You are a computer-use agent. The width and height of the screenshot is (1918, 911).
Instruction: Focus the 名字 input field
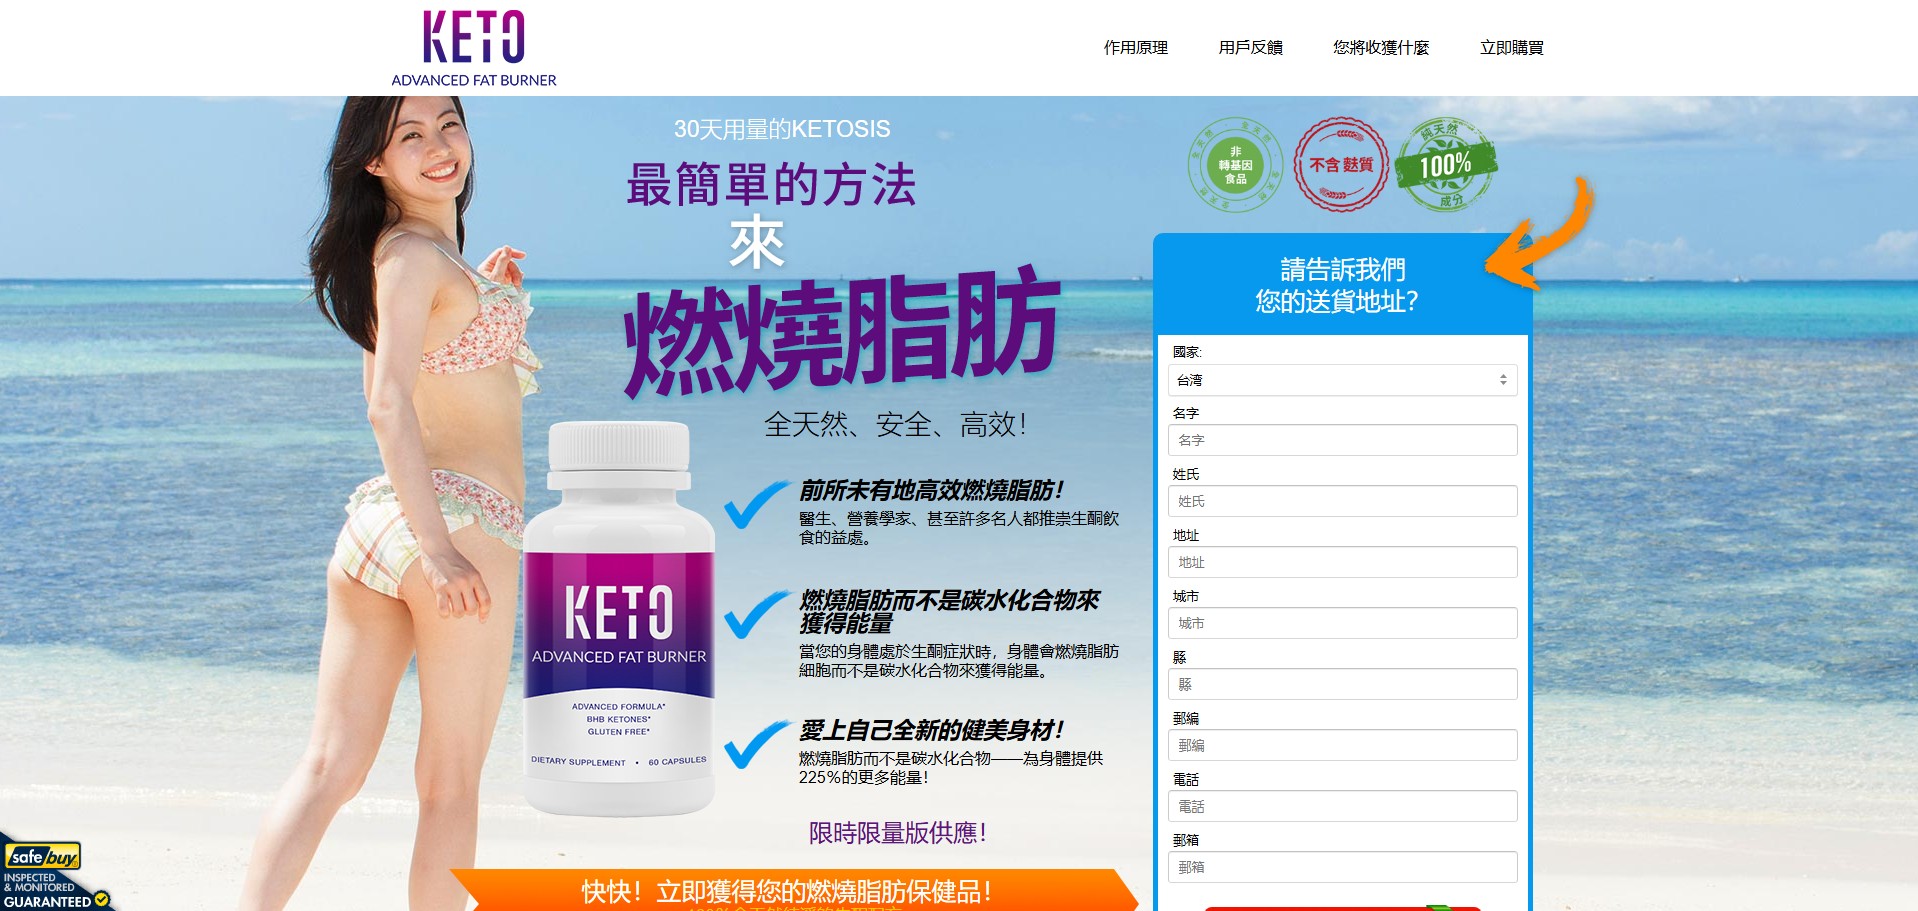1342,440
